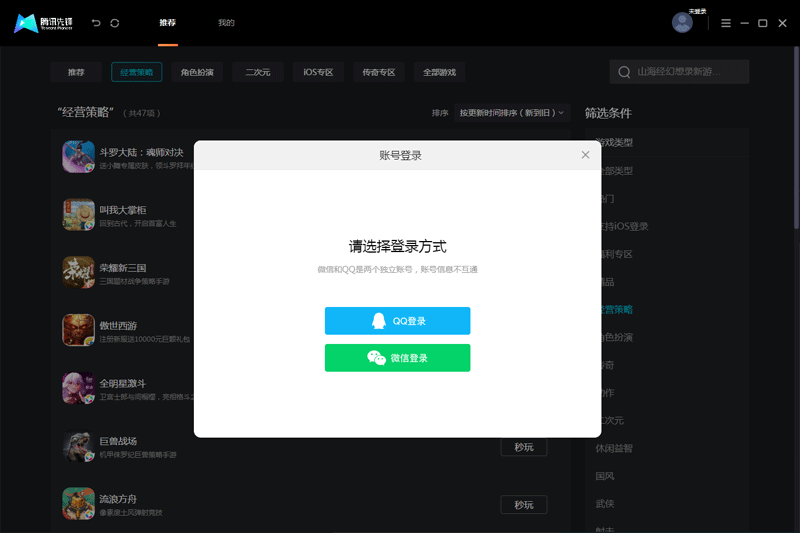Screen dimensions: 800x533
Task: Open the 叫我大掌柜 game icon
Action: tap(79, 215)
